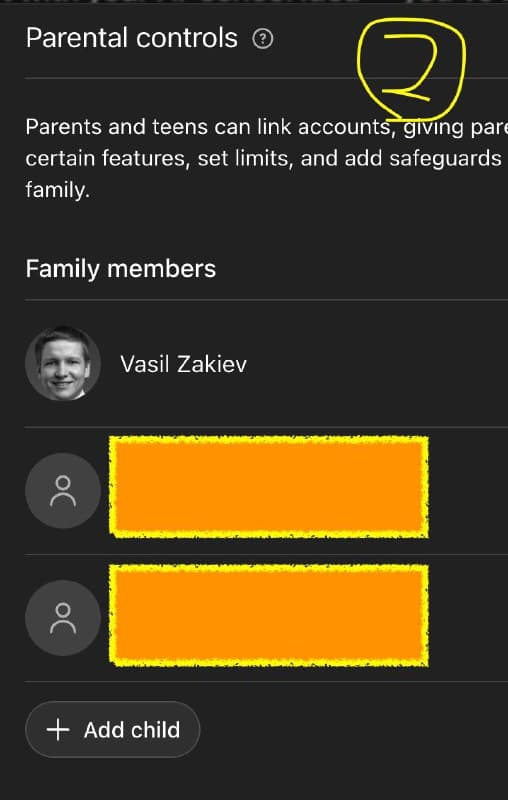This screenshot has width=508, height=800.
Task: Open Vasil Zakiev's profile photo
Action: (x=63, y=363)
